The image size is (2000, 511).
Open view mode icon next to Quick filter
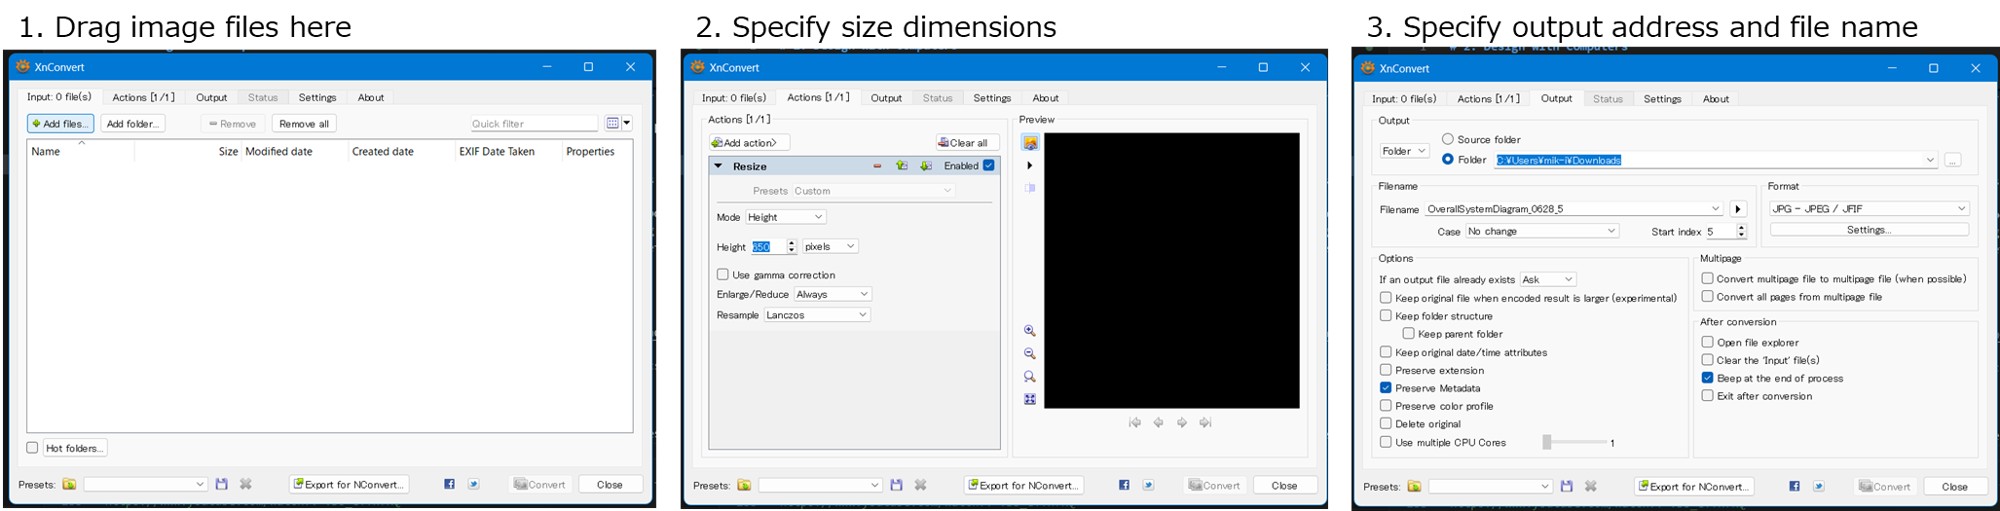[618, 123]
